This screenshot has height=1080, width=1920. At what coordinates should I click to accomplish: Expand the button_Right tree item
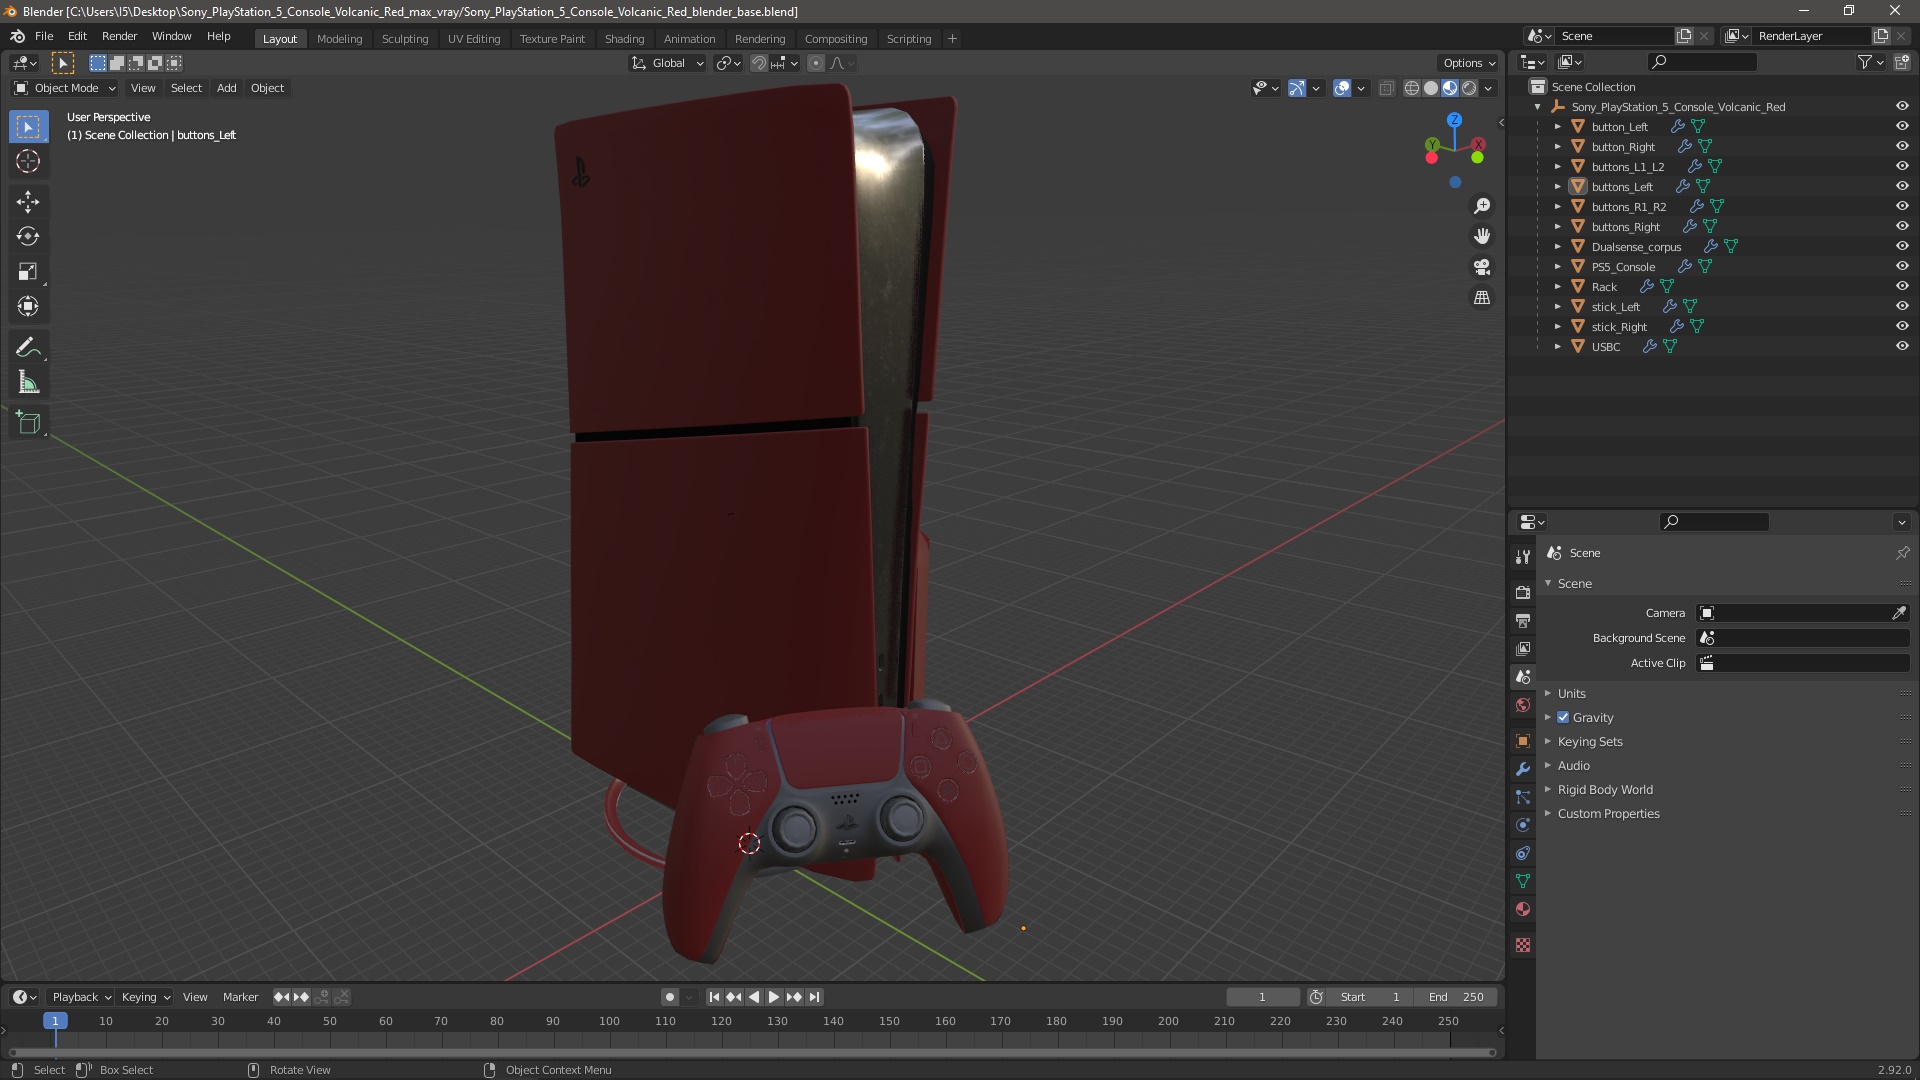pos(1557,147)
